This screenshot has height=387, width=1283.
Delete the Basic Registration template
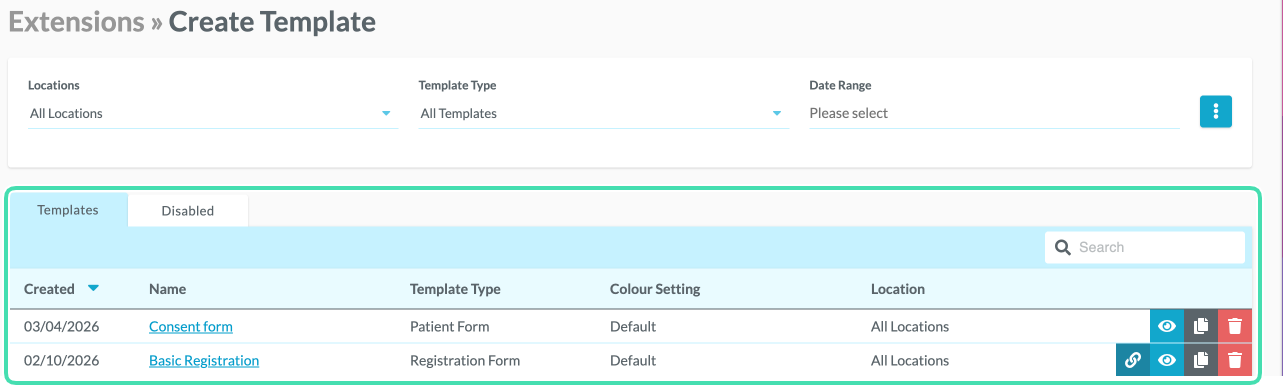click(x=1235, y=360)
